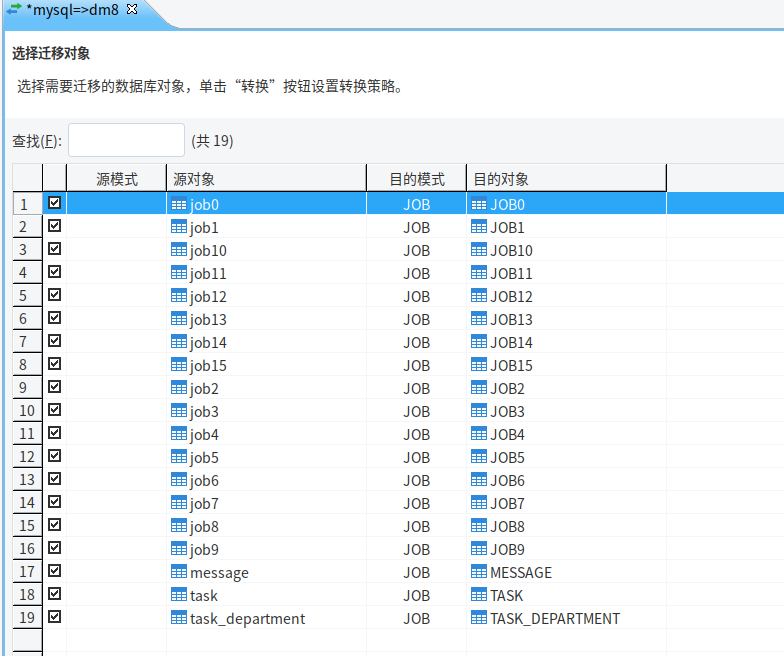Click the target object JOB14 text

(x=512, y=342)
